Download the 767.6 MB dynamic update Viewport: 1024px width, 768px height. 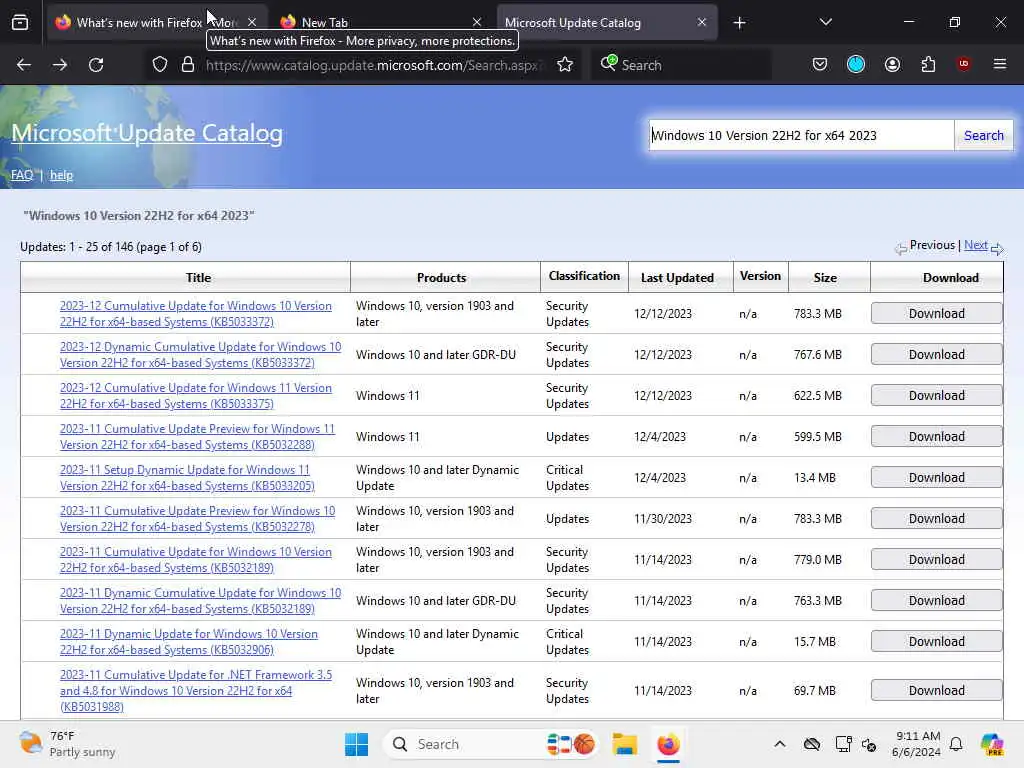click(x=936, y=355)
